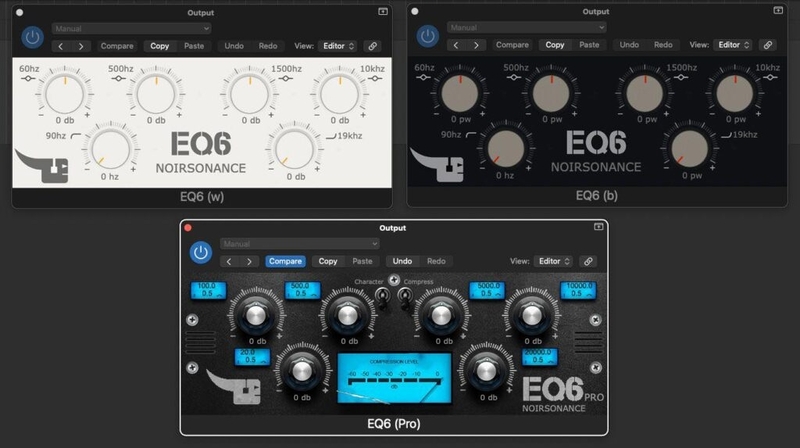Open Manual preset dropdown in EQ6 (b) window

click(527, 28)
